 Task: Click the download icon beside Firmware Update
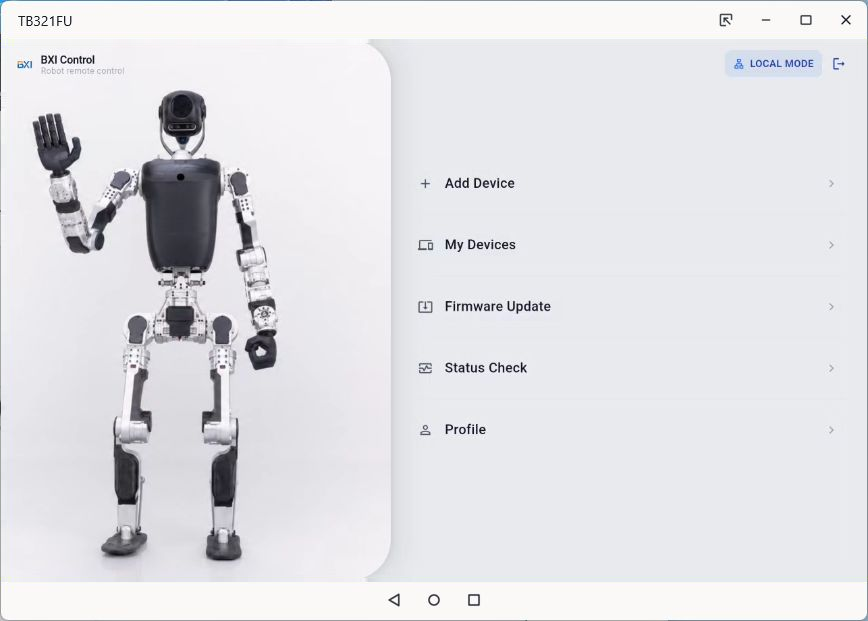pyautogui.click(x=425, y=307)
